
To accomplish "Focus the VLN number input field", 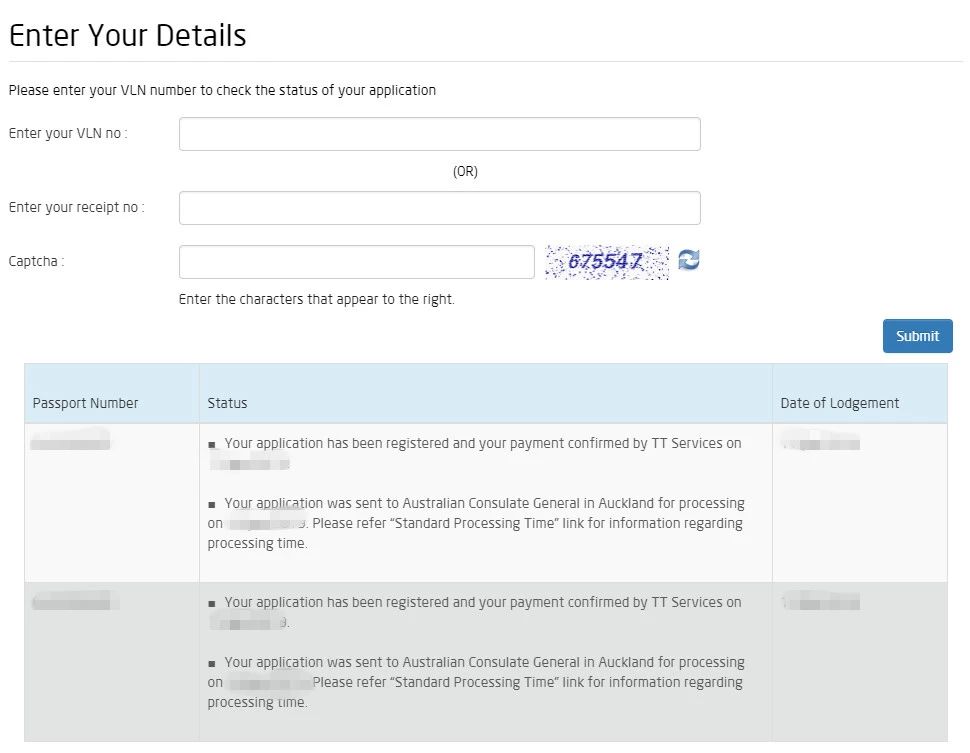I will [x=439, y=134].
